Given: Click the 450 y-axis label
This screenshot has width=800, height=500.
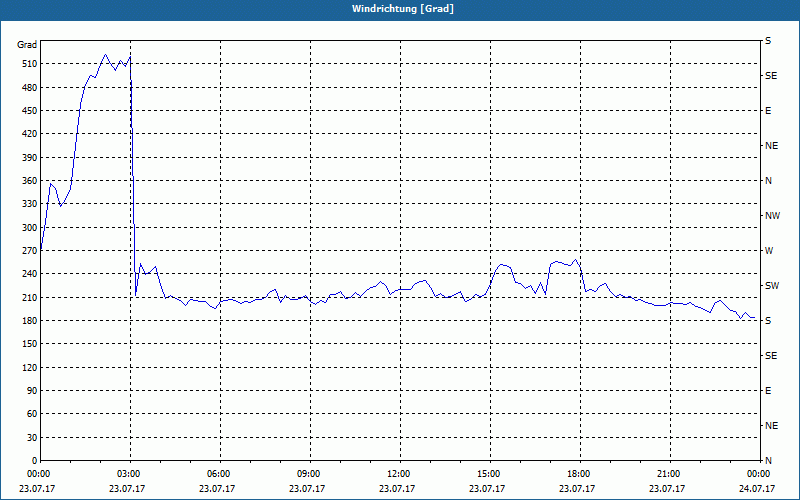Looking at the screenshot, I should tap(29, 111).
